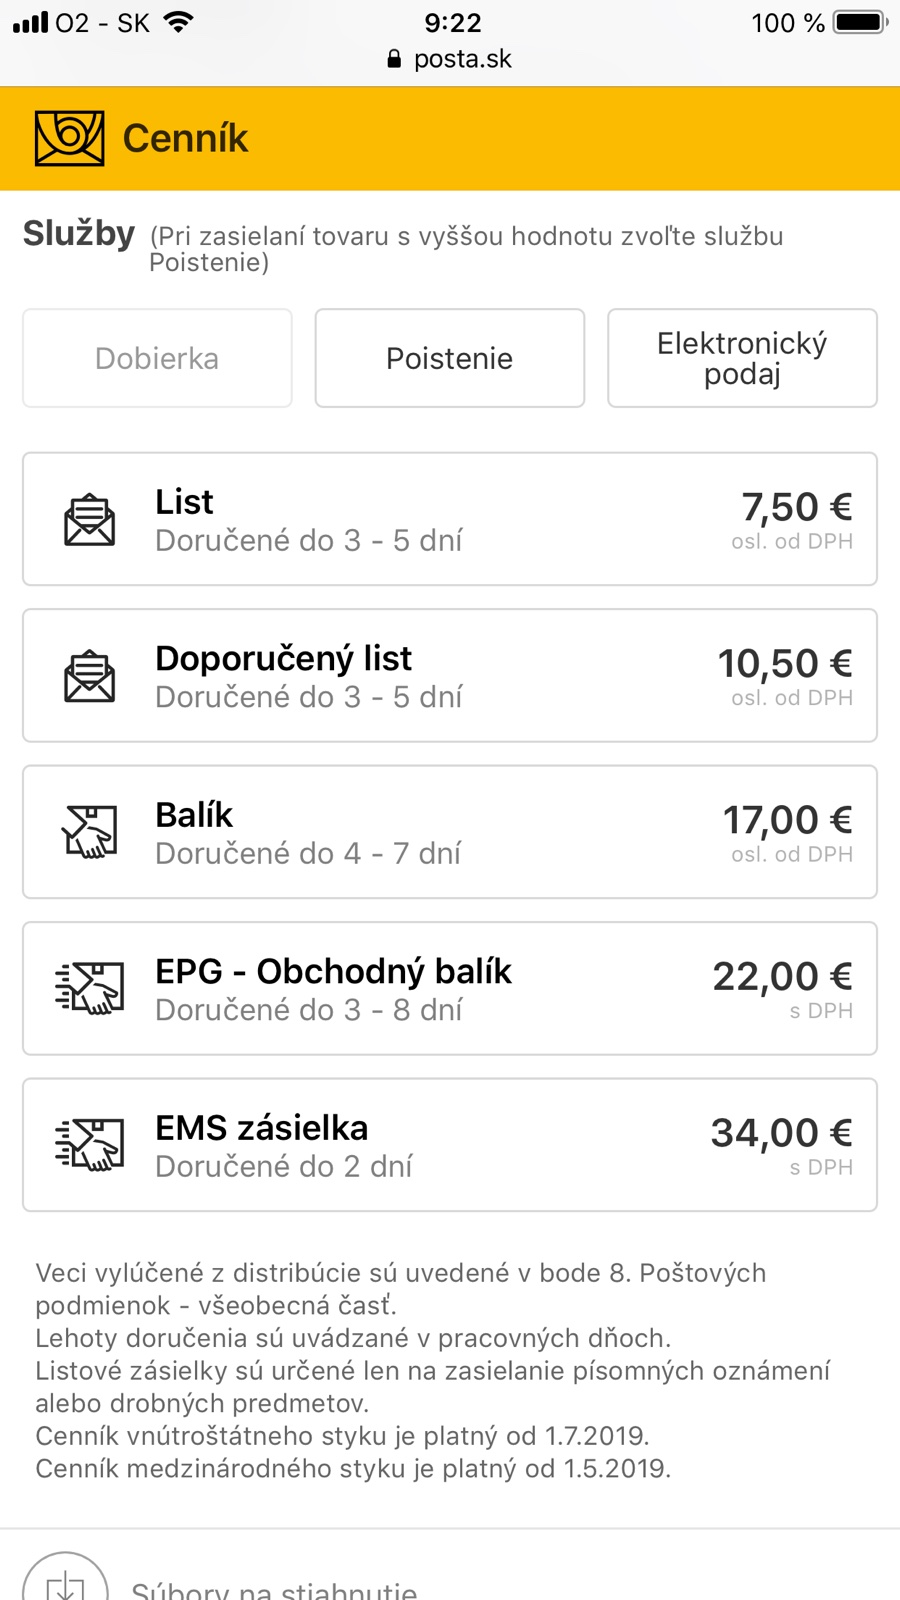The width and height of the screenshot is (900, 1600).
Task: Tap the padlock icon in address bar
Action: pos(394,59)
